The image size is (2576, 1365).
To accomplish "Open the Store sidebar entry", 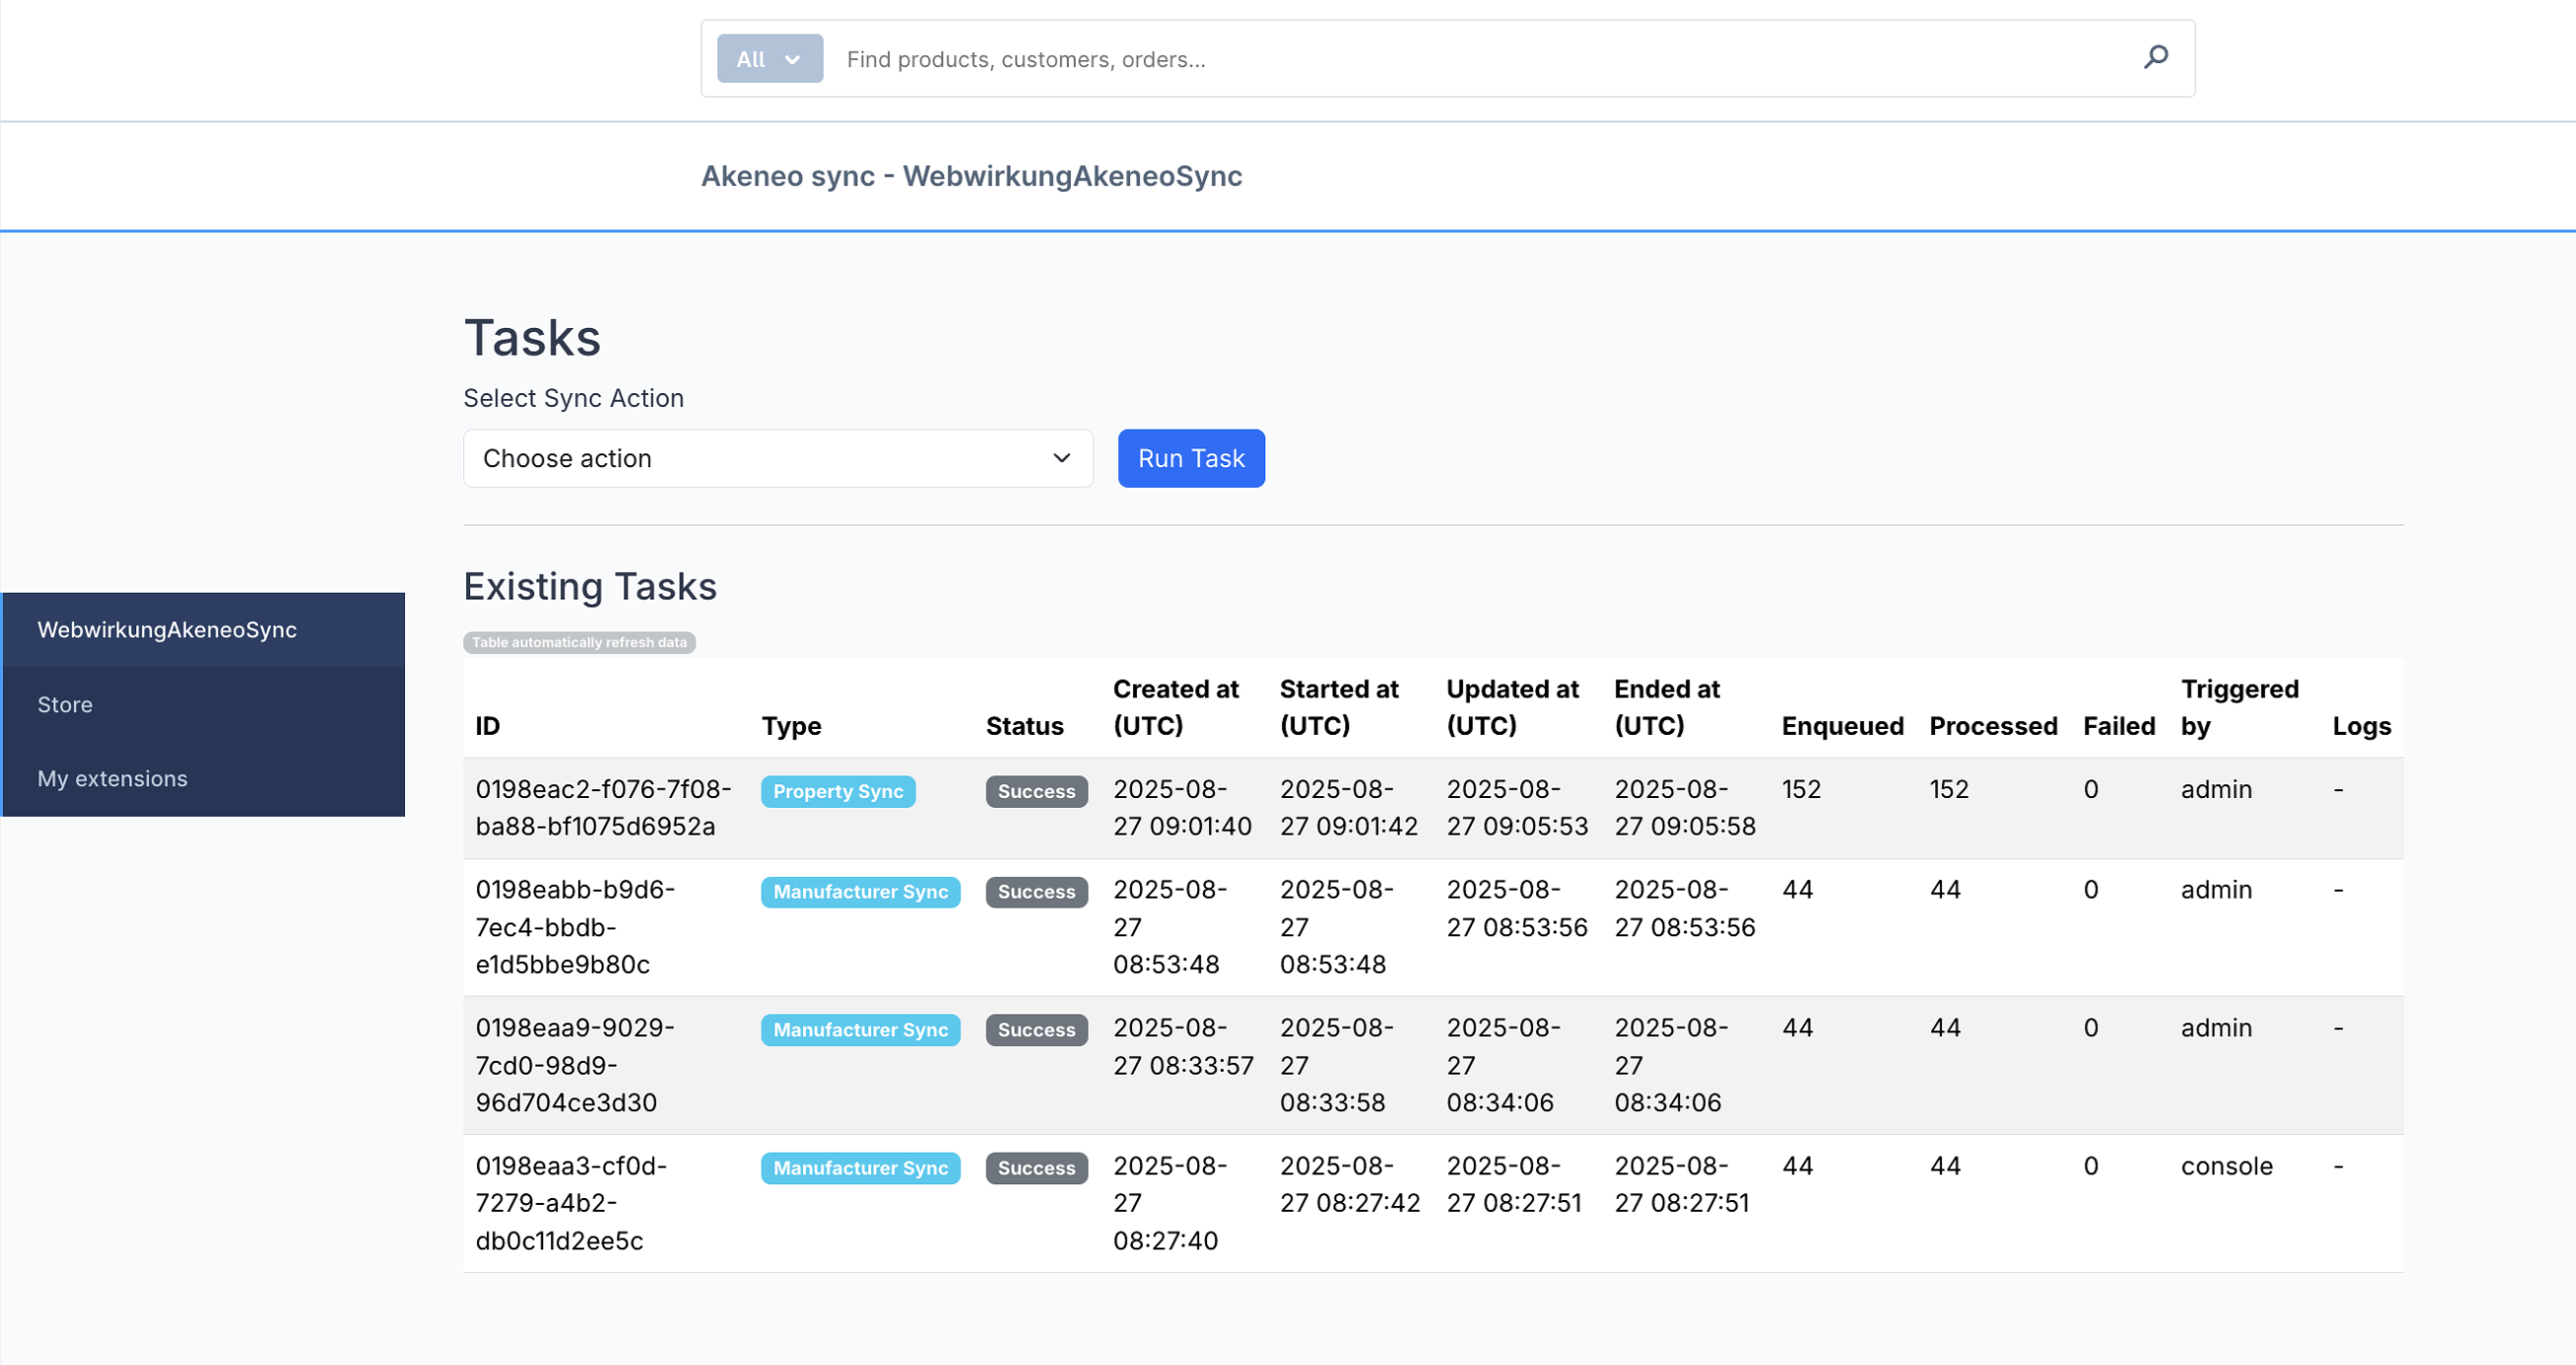I will 64,703.
